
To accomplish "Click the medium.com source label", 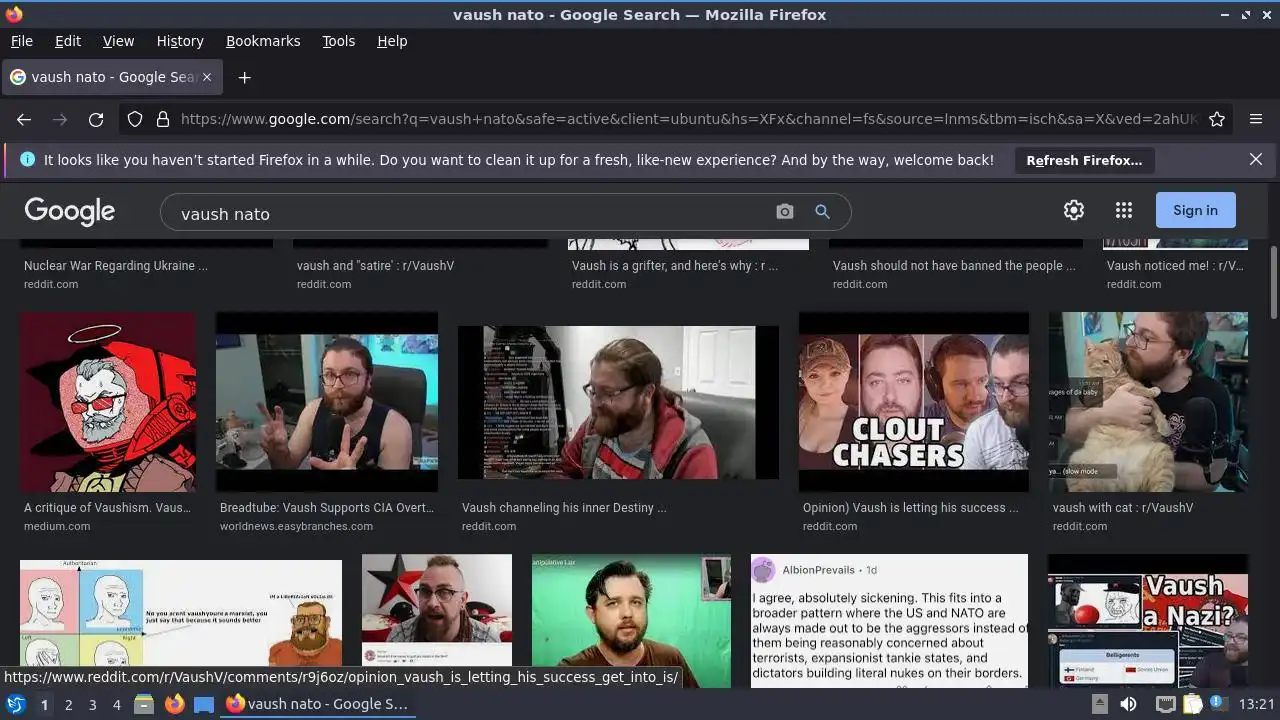I will coord(57,526).
